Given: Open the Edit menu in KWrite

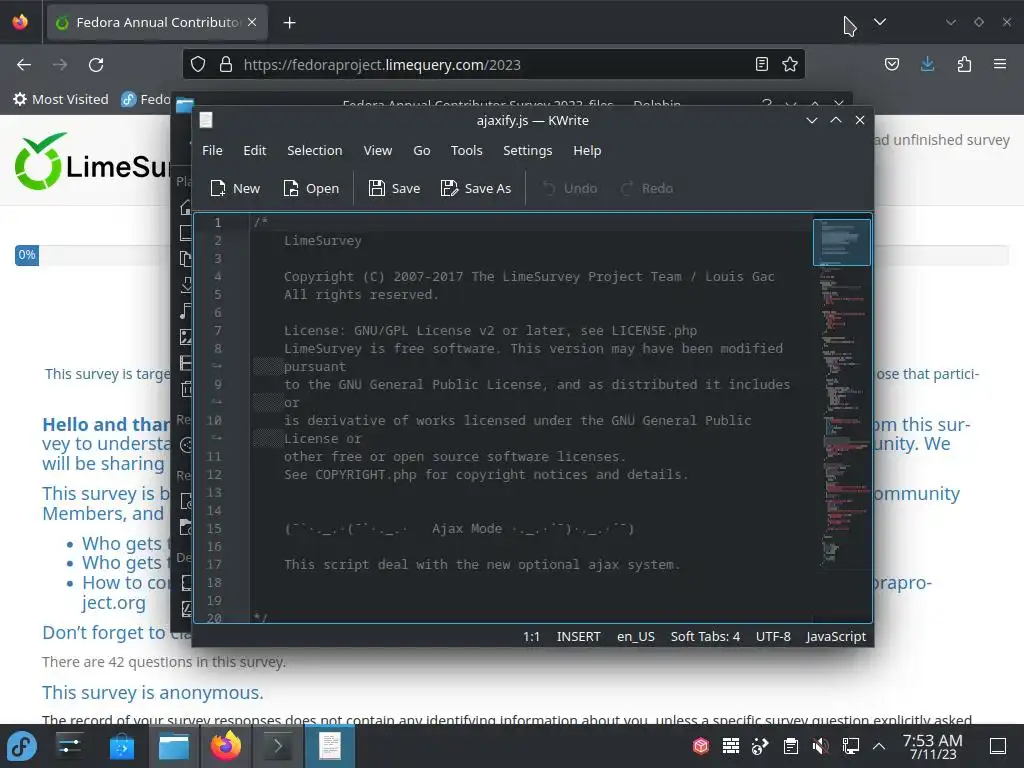Looking at the screenshot, I should (x=255, y=150).
